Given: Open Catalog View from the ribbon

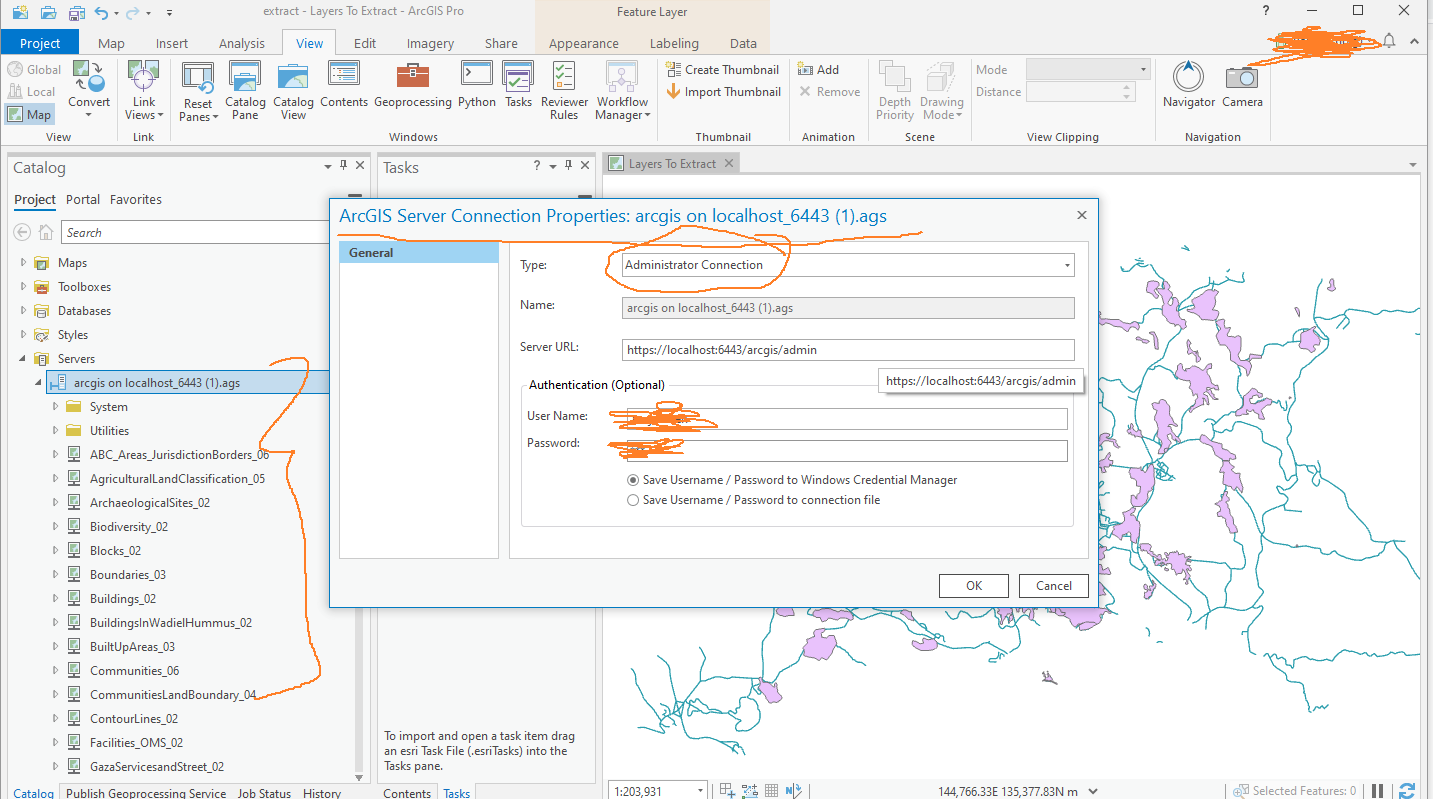Looking at the screenshot, I should [293, 91].
